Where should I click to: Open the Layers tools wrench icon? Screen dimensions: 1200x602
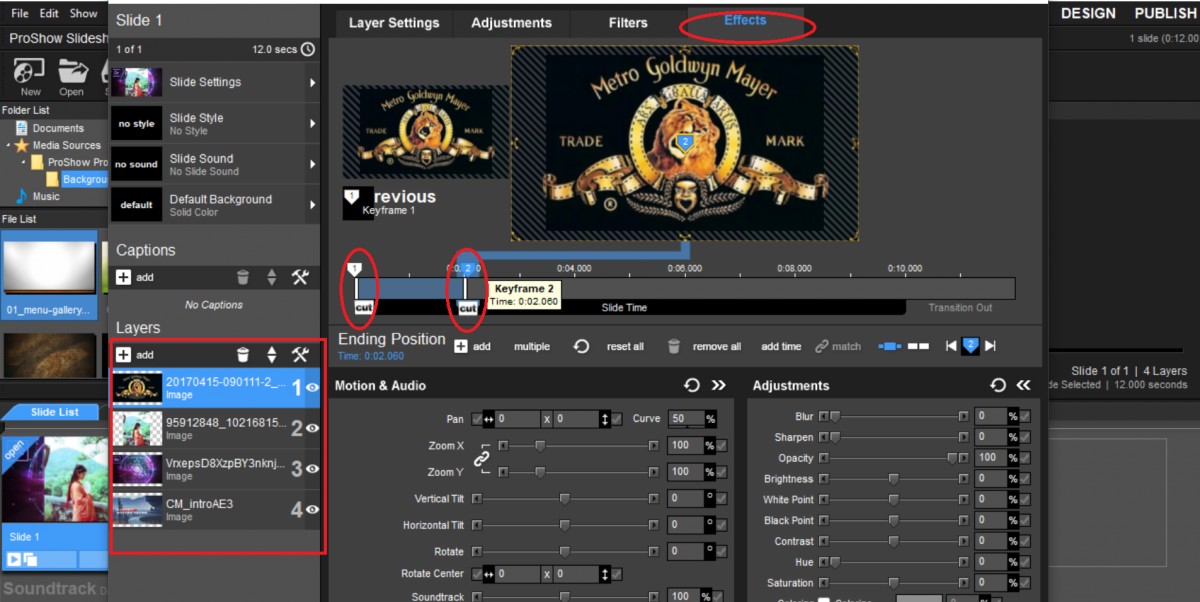[x=300, y=354]
